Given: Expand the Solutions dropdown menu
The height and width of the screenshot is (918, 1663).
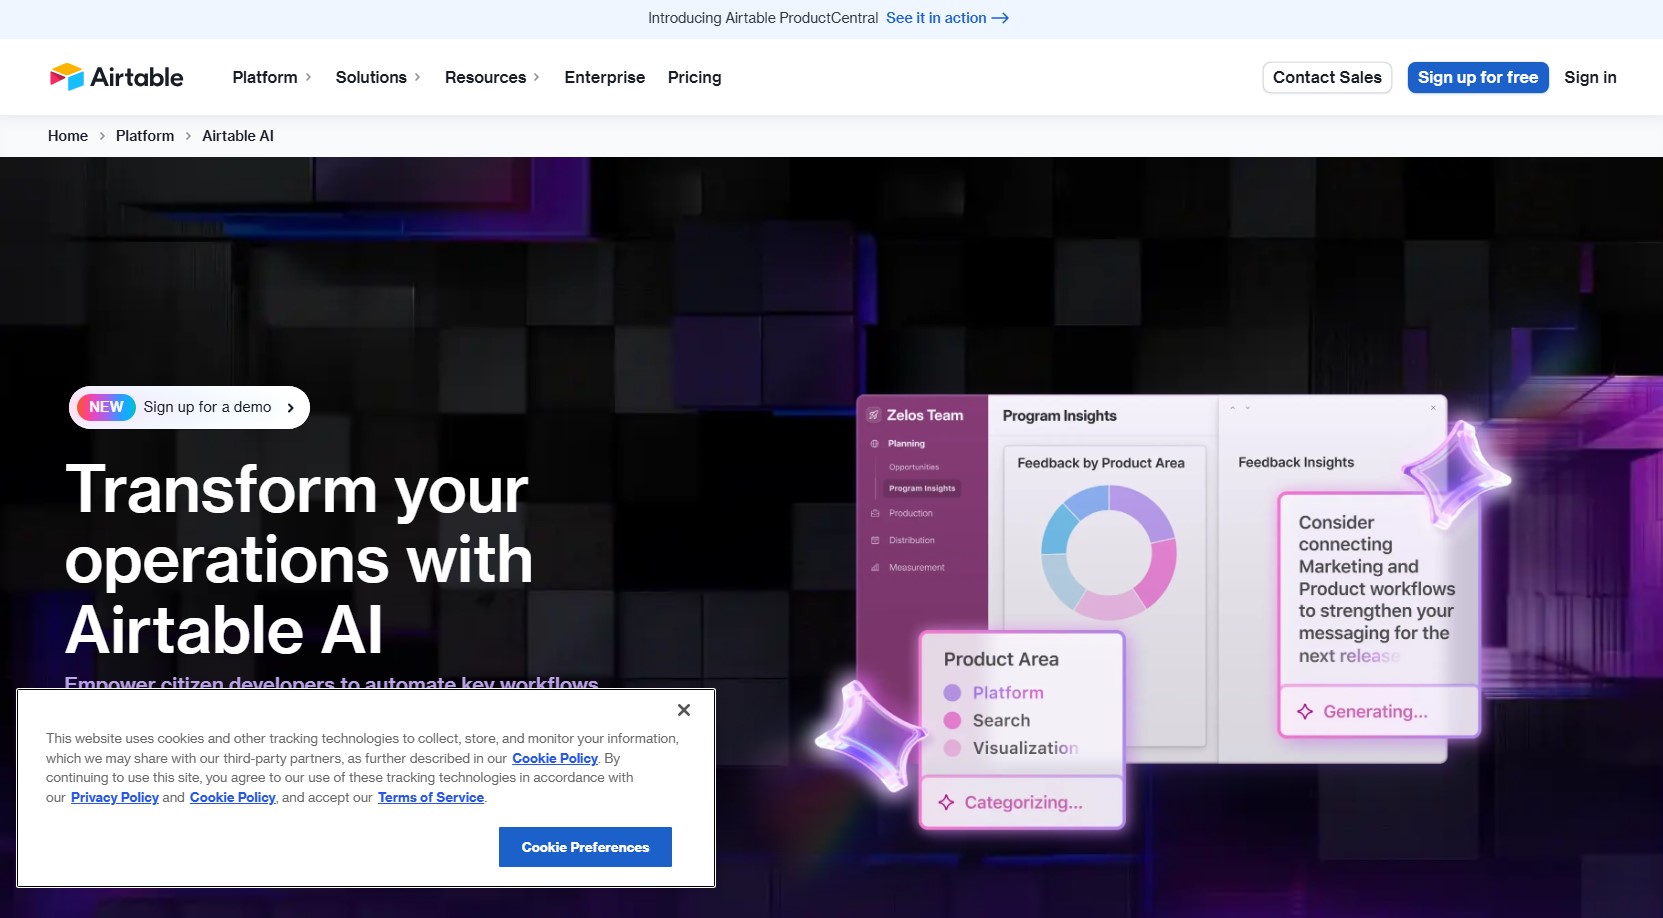Looking at the screenshot, I should coord(378,77).
